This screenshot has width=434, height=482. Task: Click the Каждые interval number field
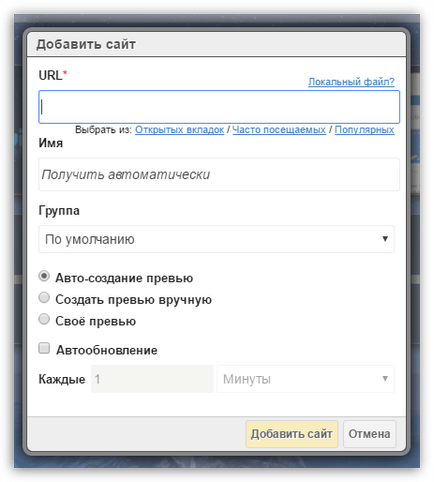152,379
